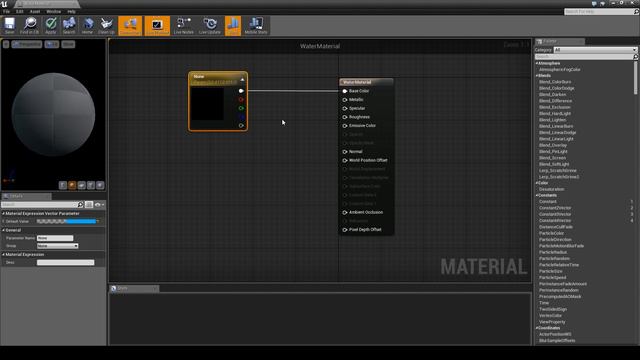Click the Desc input field
The image size is (640, 360).
tap(65, 262)
